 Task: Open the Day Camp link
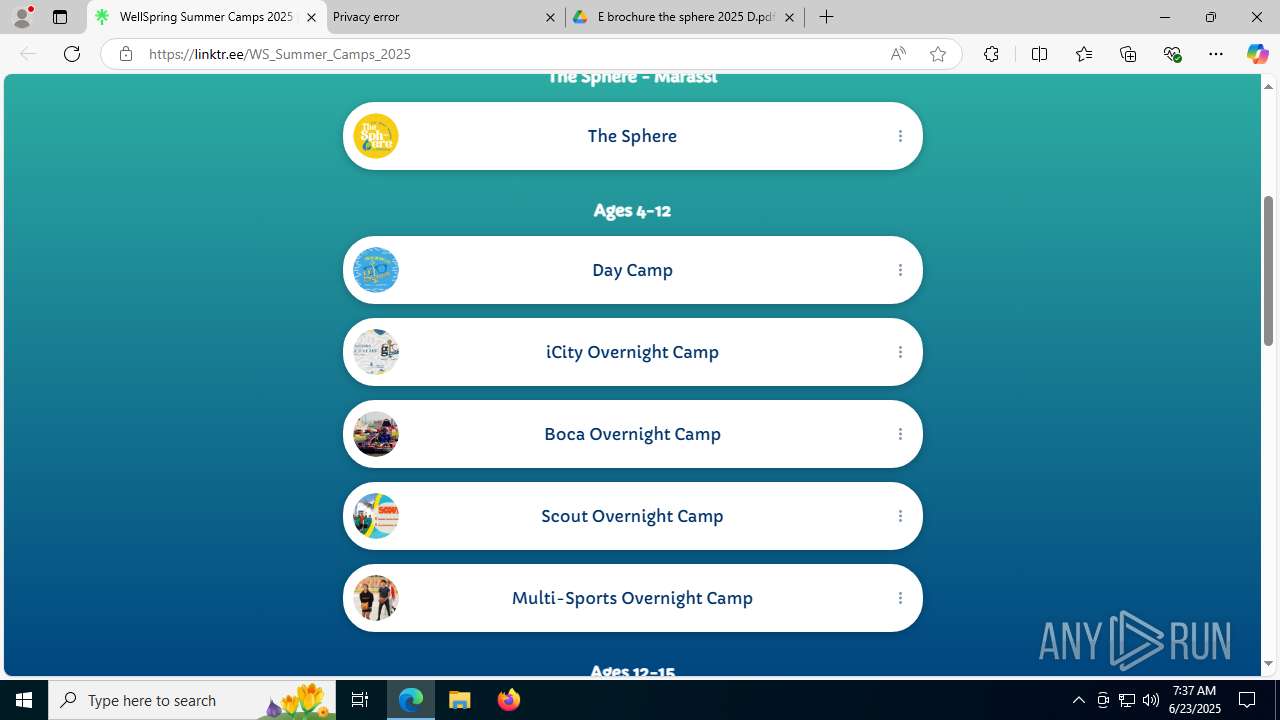click(x=632, y=270)
